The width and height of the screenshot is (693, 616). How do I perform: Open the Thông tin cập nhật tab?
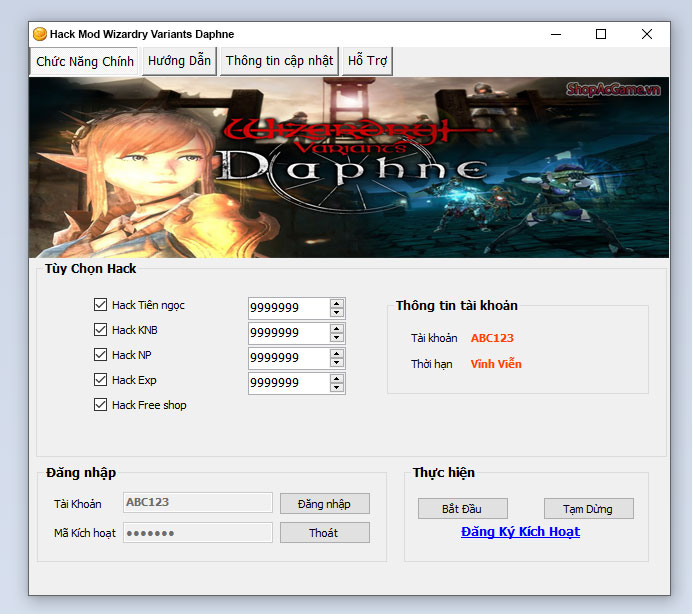[279, 61]
